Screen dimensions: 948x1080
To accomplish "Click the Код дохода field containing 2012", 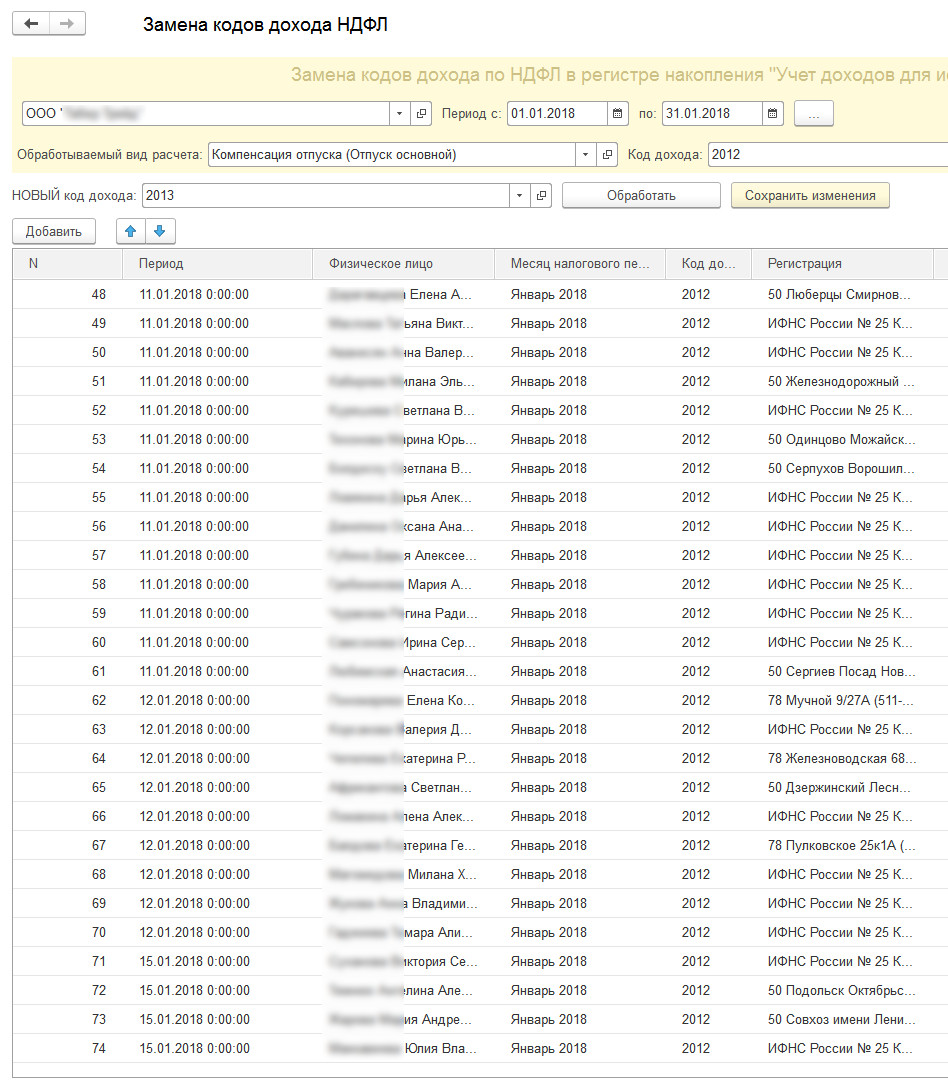I will tap(828, 154).
